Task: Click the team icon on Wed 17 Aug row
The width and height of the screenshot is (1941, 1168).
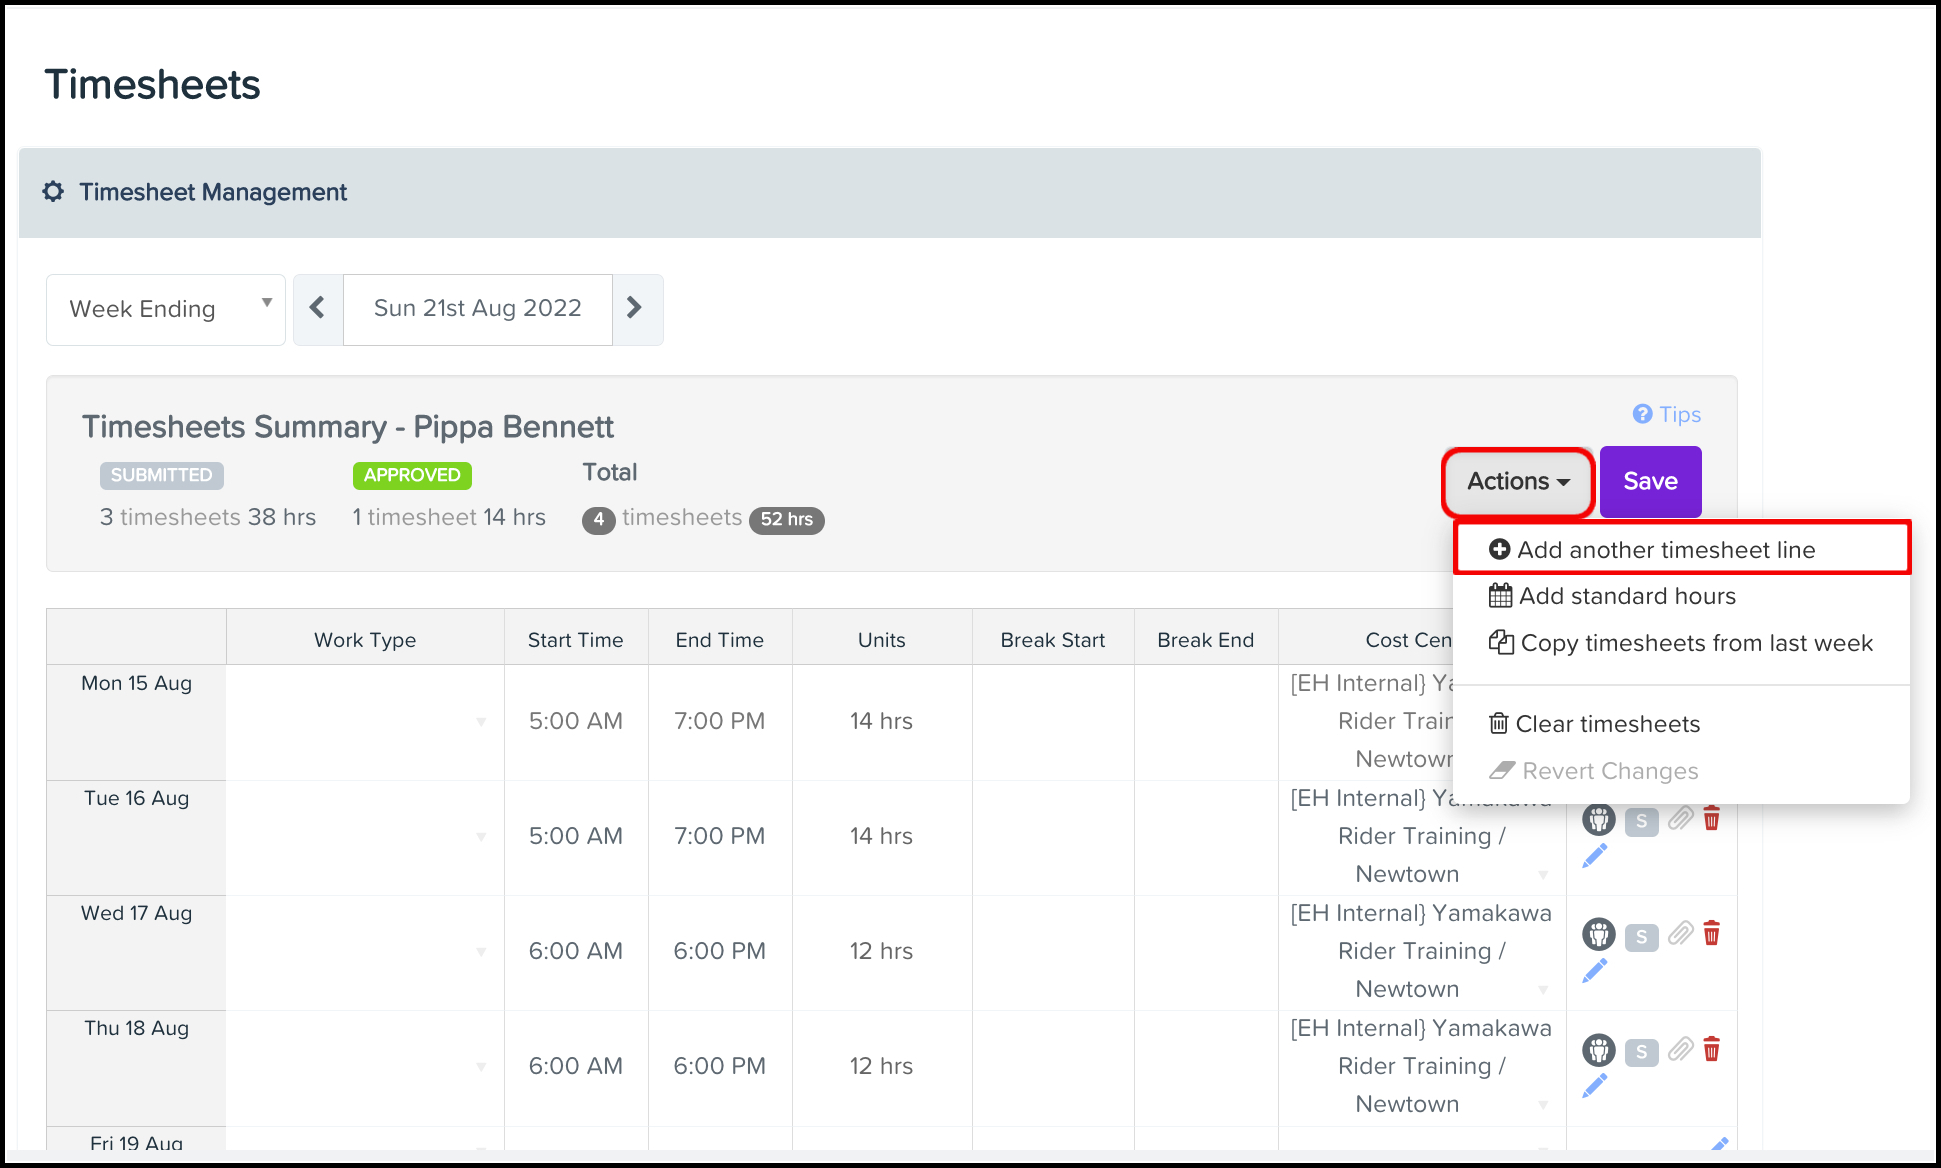Action: coord(1598,935)
